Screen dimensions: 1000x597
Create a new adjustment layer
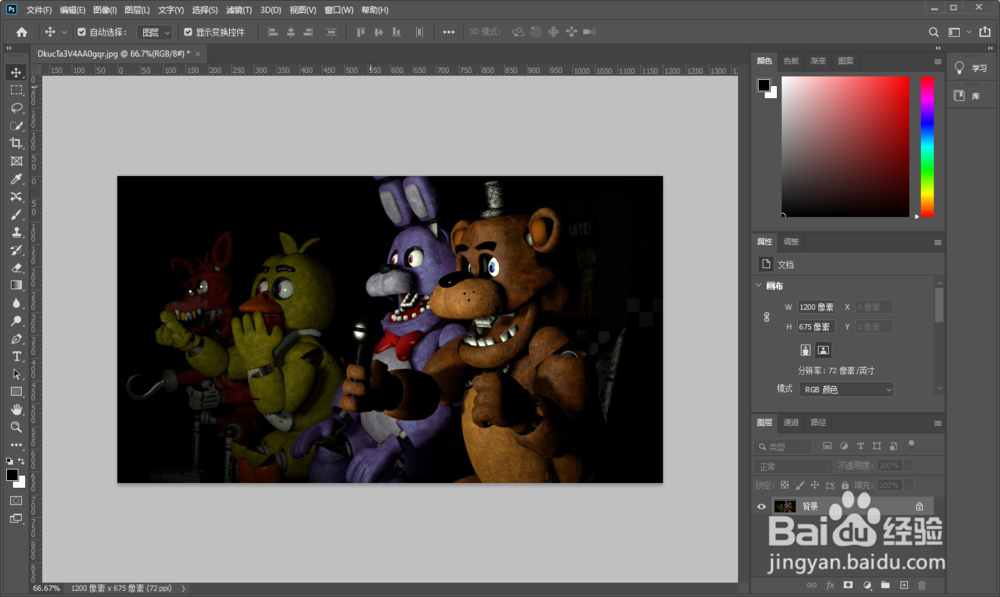tap(867, 585)
